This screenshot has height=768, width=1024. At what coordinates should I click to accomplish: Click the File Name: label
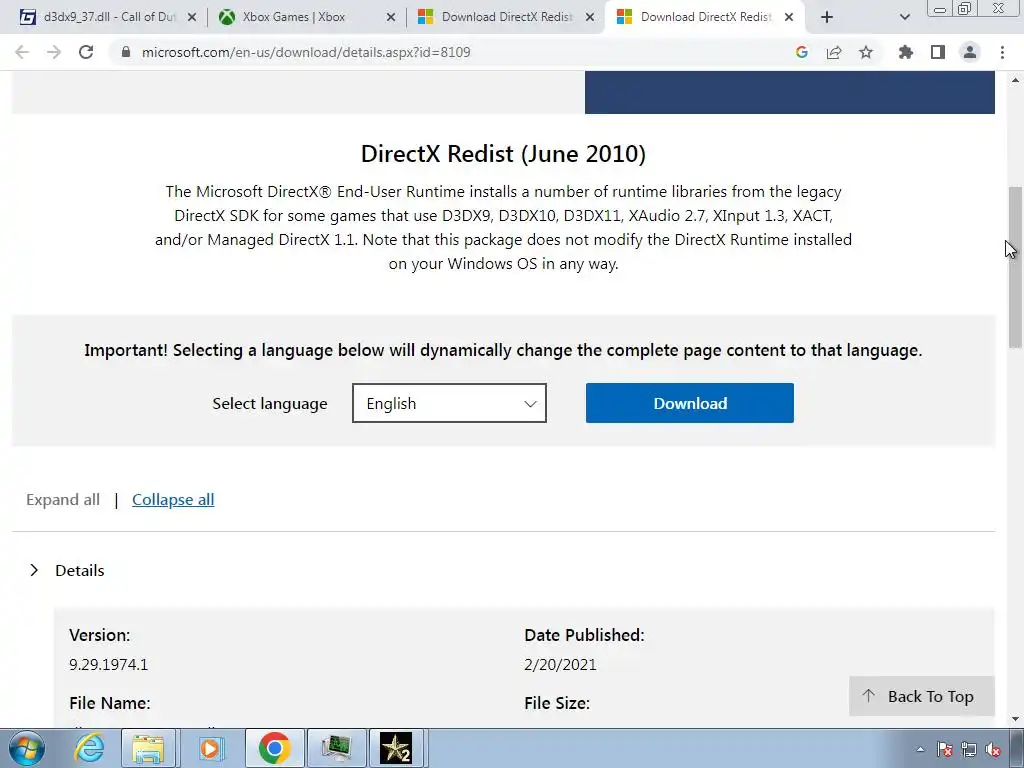point(110,703)
